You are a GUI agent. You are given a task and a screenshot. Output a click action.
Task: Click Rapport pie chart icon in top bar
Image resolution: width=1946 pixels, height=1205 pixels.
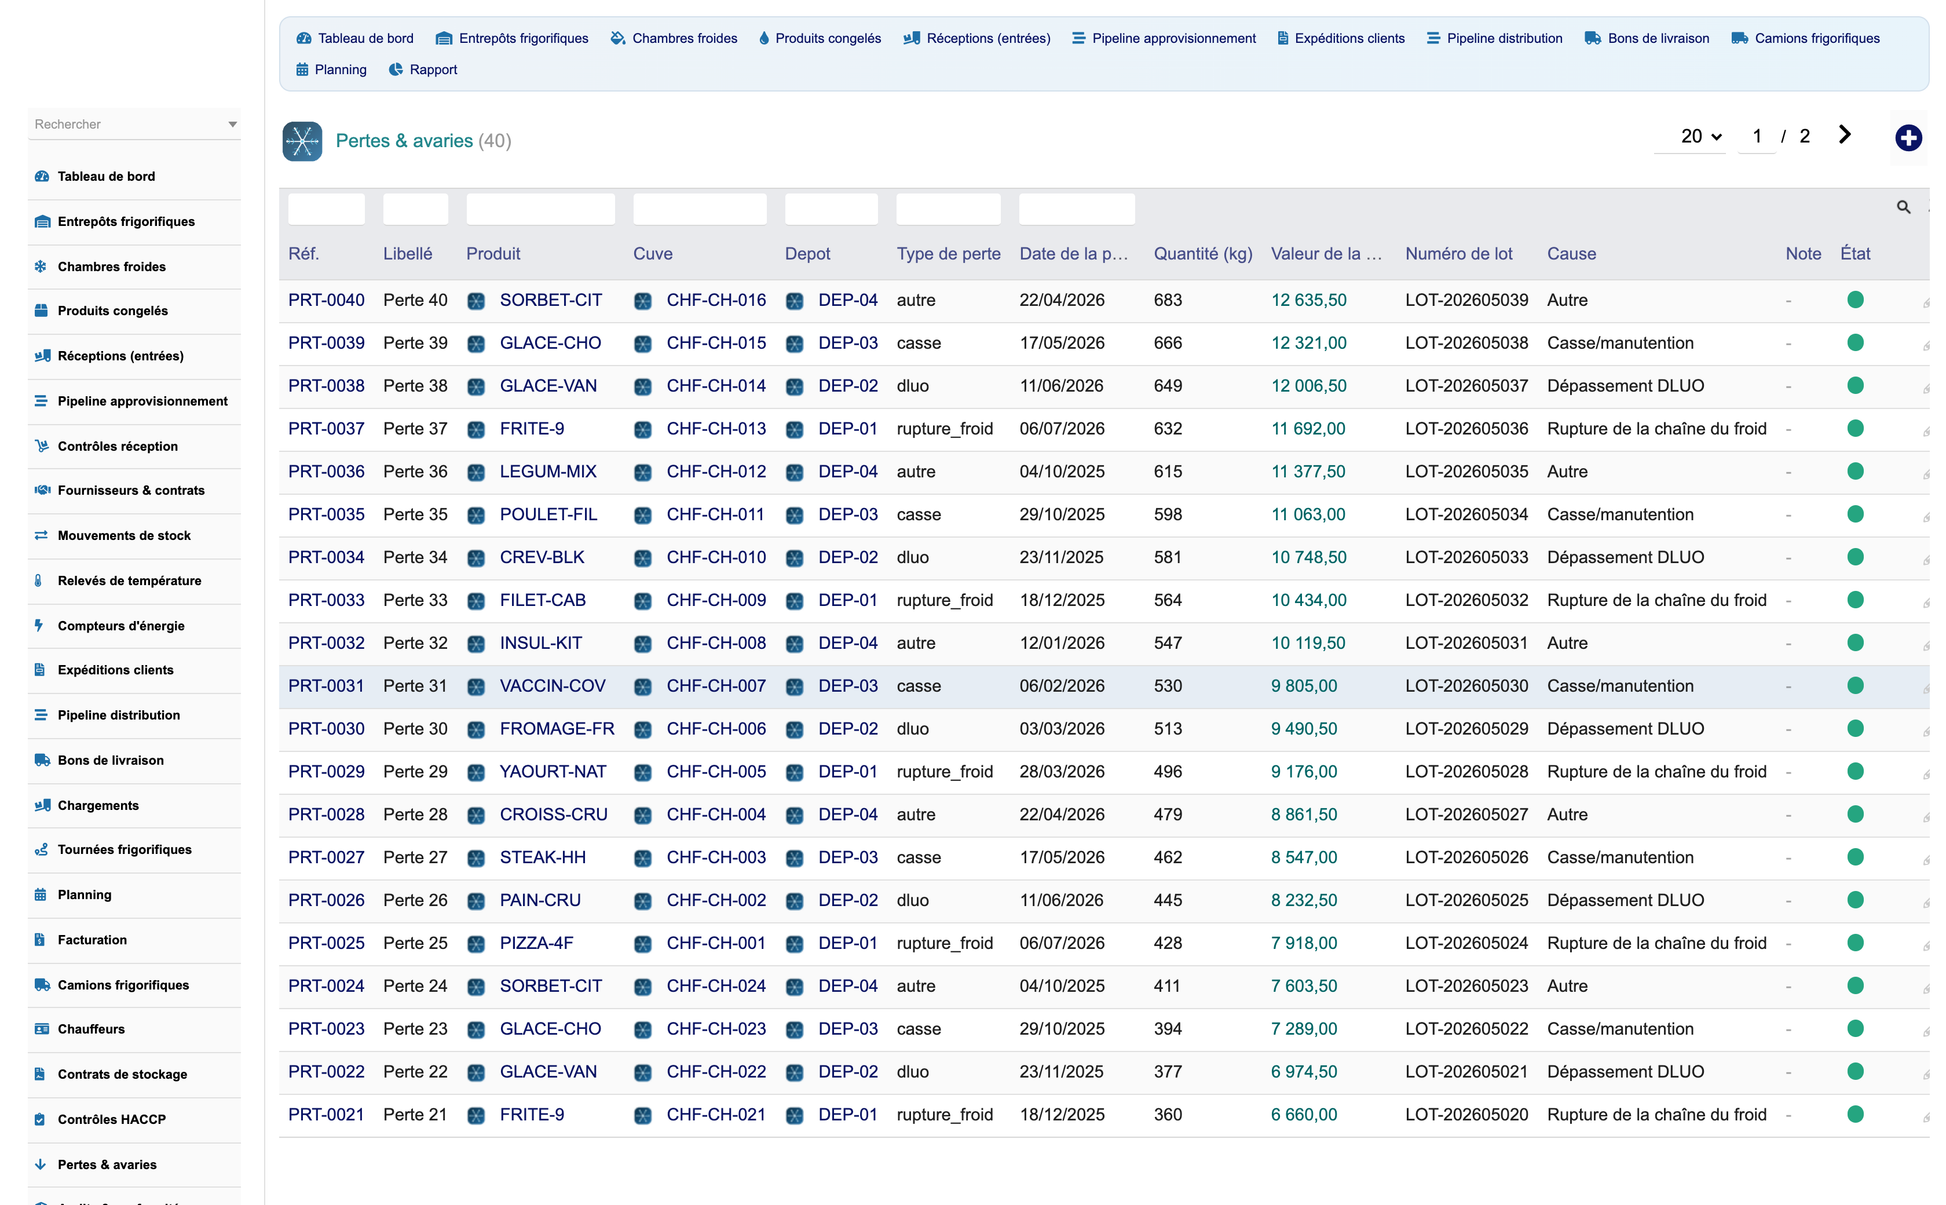396,69
